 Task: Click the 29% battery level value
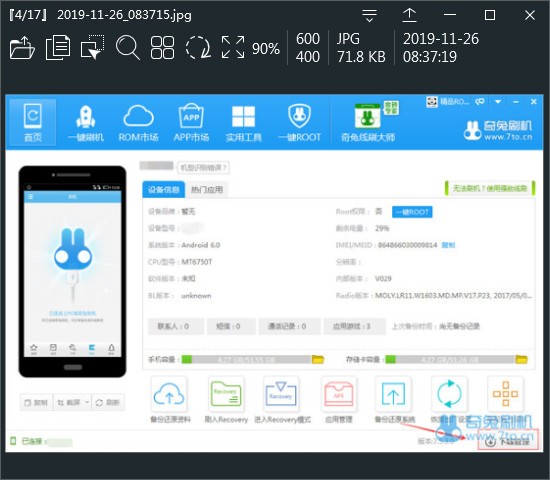coord(382,228)
